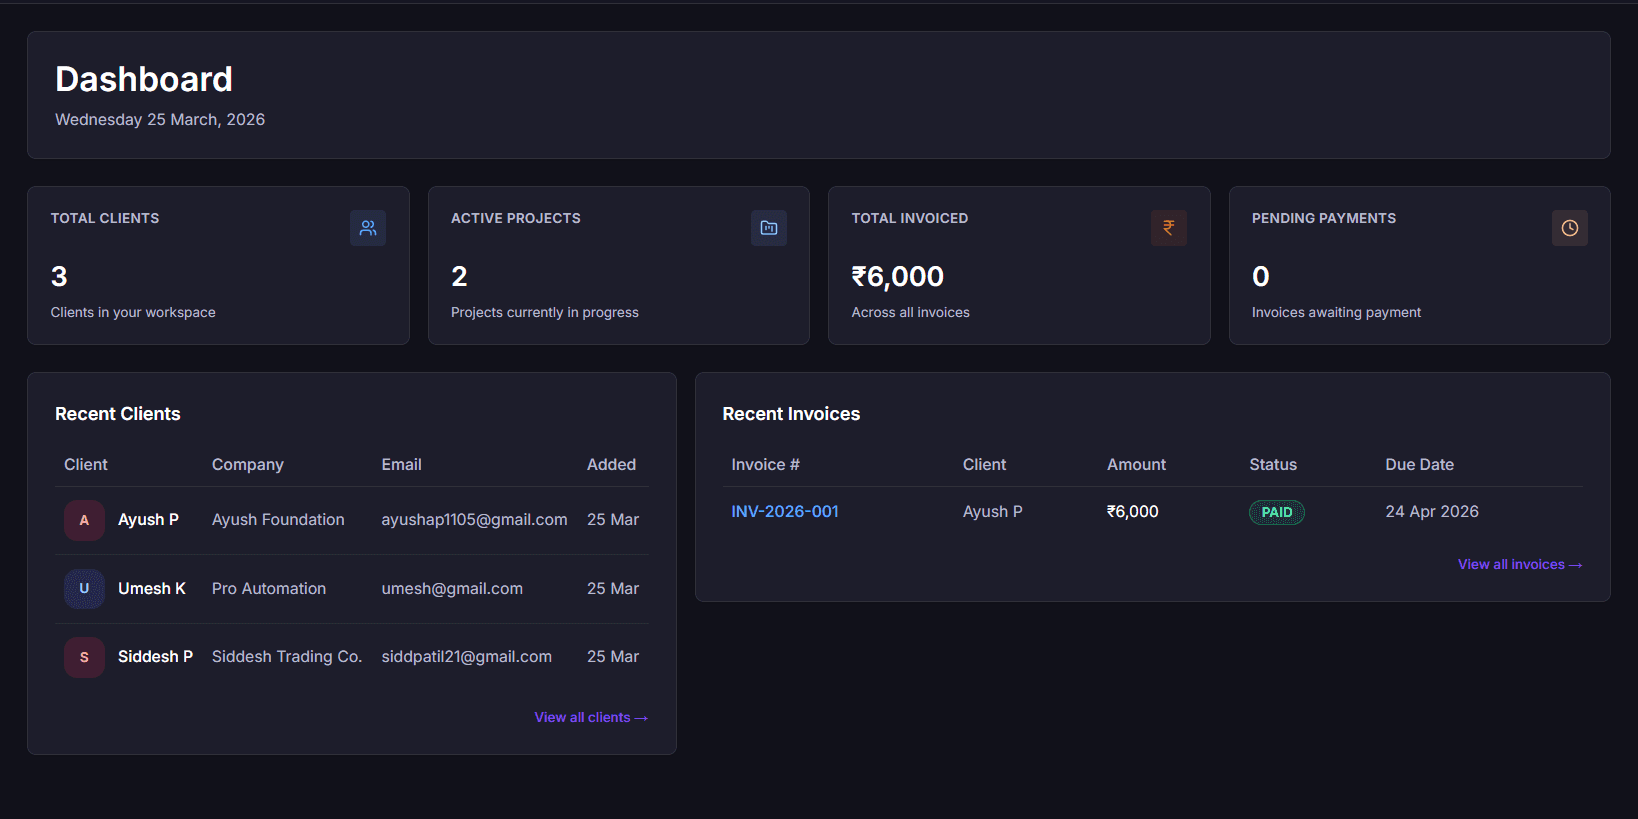Click the Recent Invoices heading
Viewport: 1638px width, 819px height.
coord(791,414)
